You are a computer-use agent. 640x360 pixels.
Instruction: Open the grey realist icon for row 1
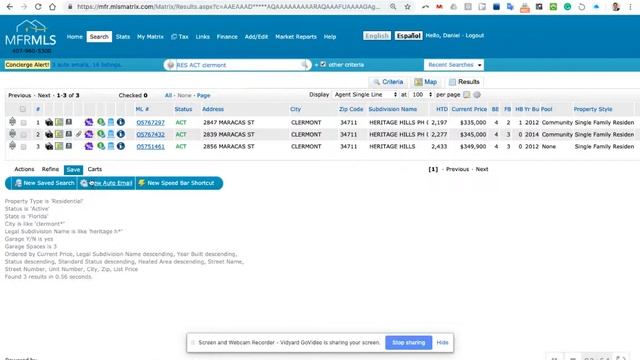click(69, 122)
